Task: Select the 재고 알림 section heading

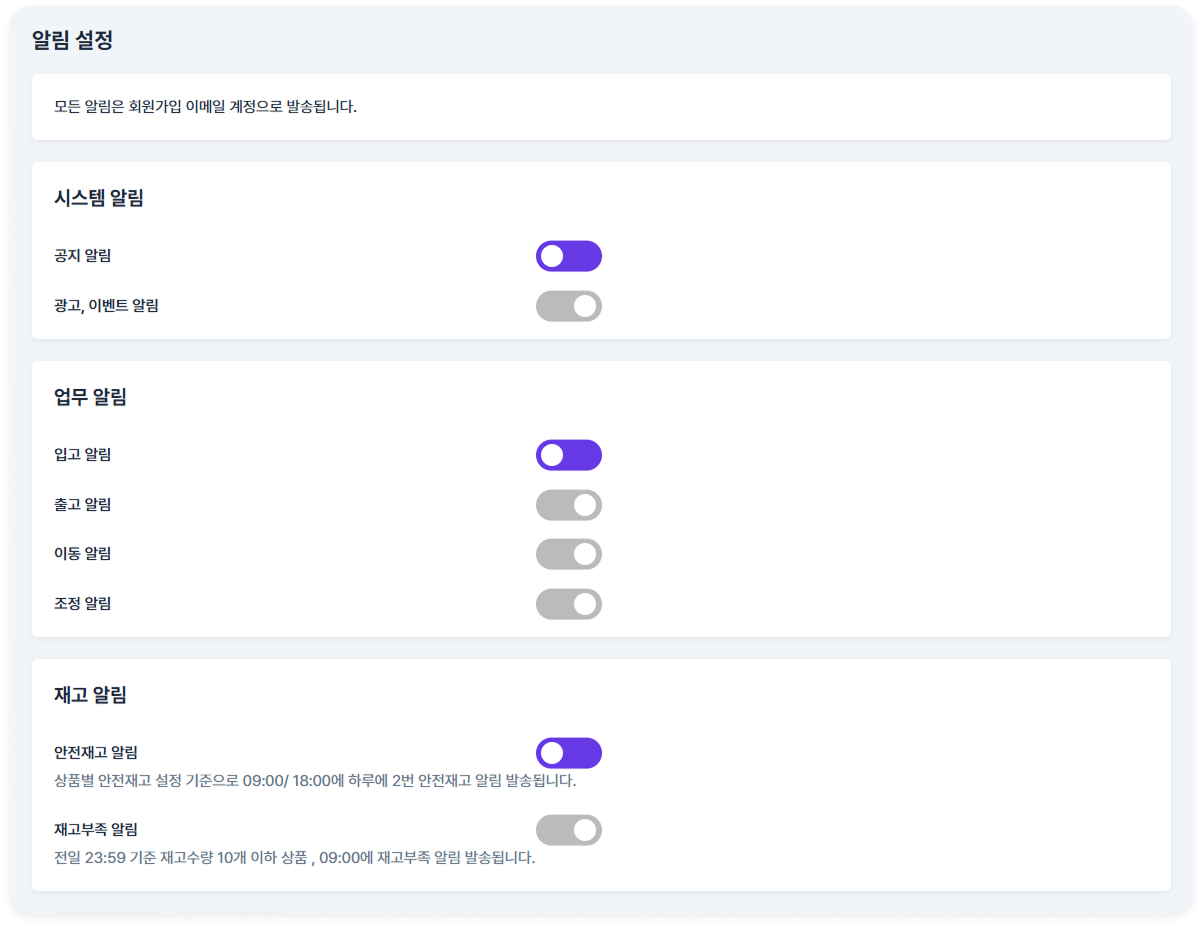Action: (x=90, y=695)
